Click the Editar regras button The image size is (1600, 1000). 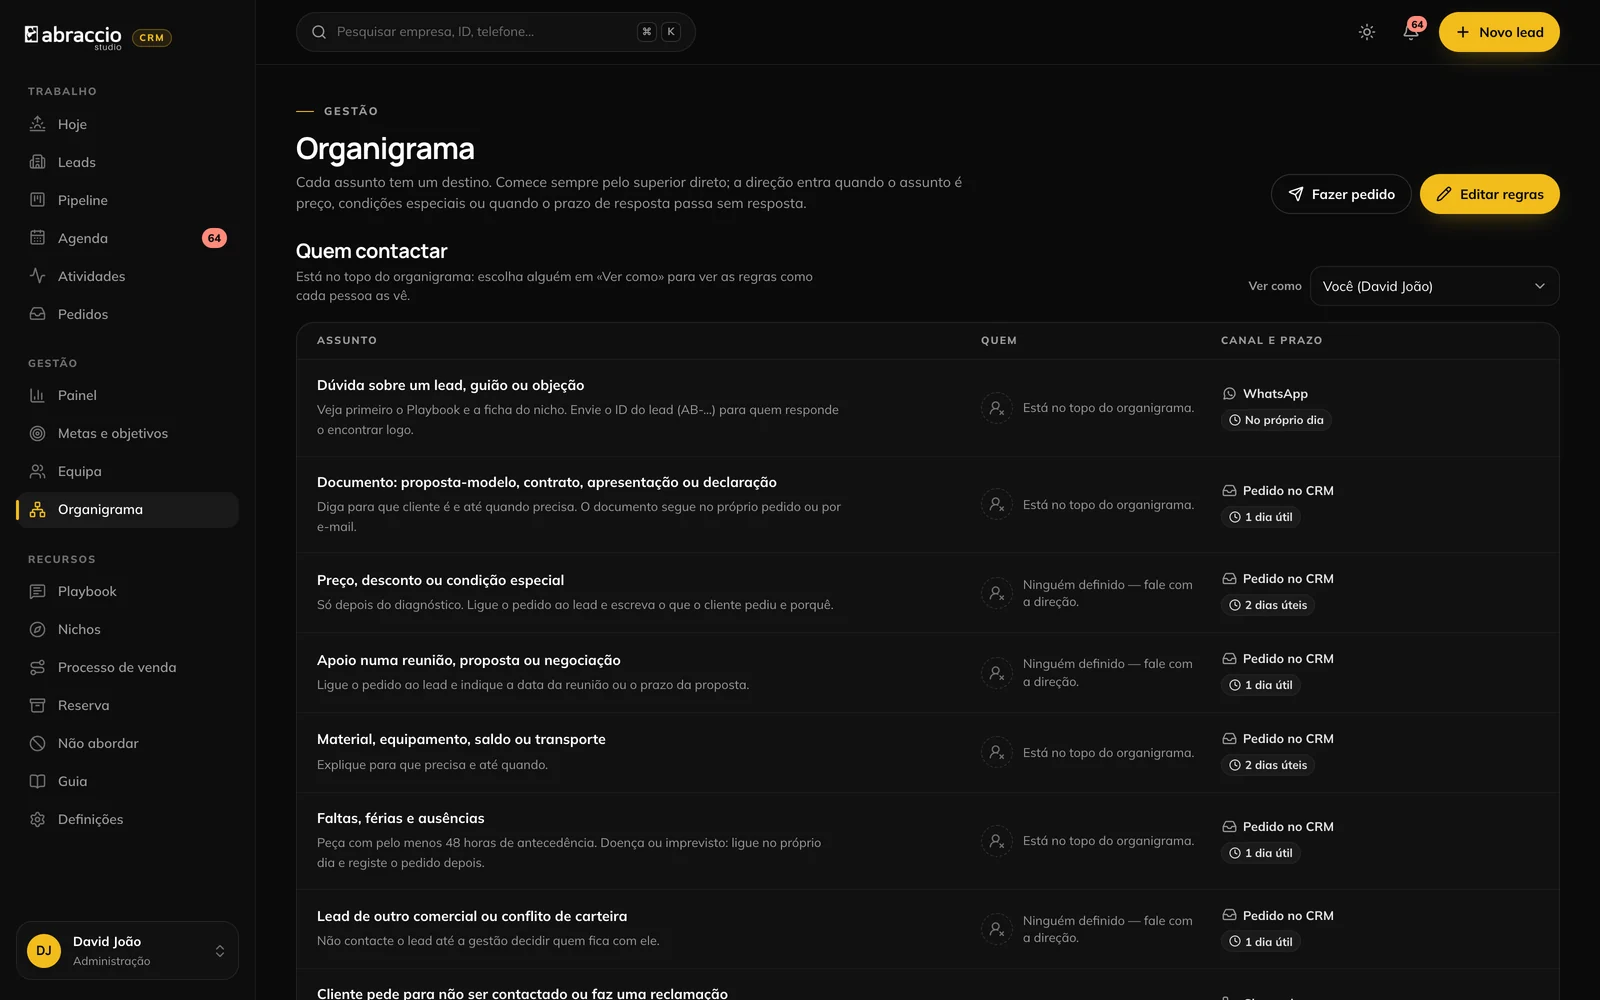[1490, 194]
